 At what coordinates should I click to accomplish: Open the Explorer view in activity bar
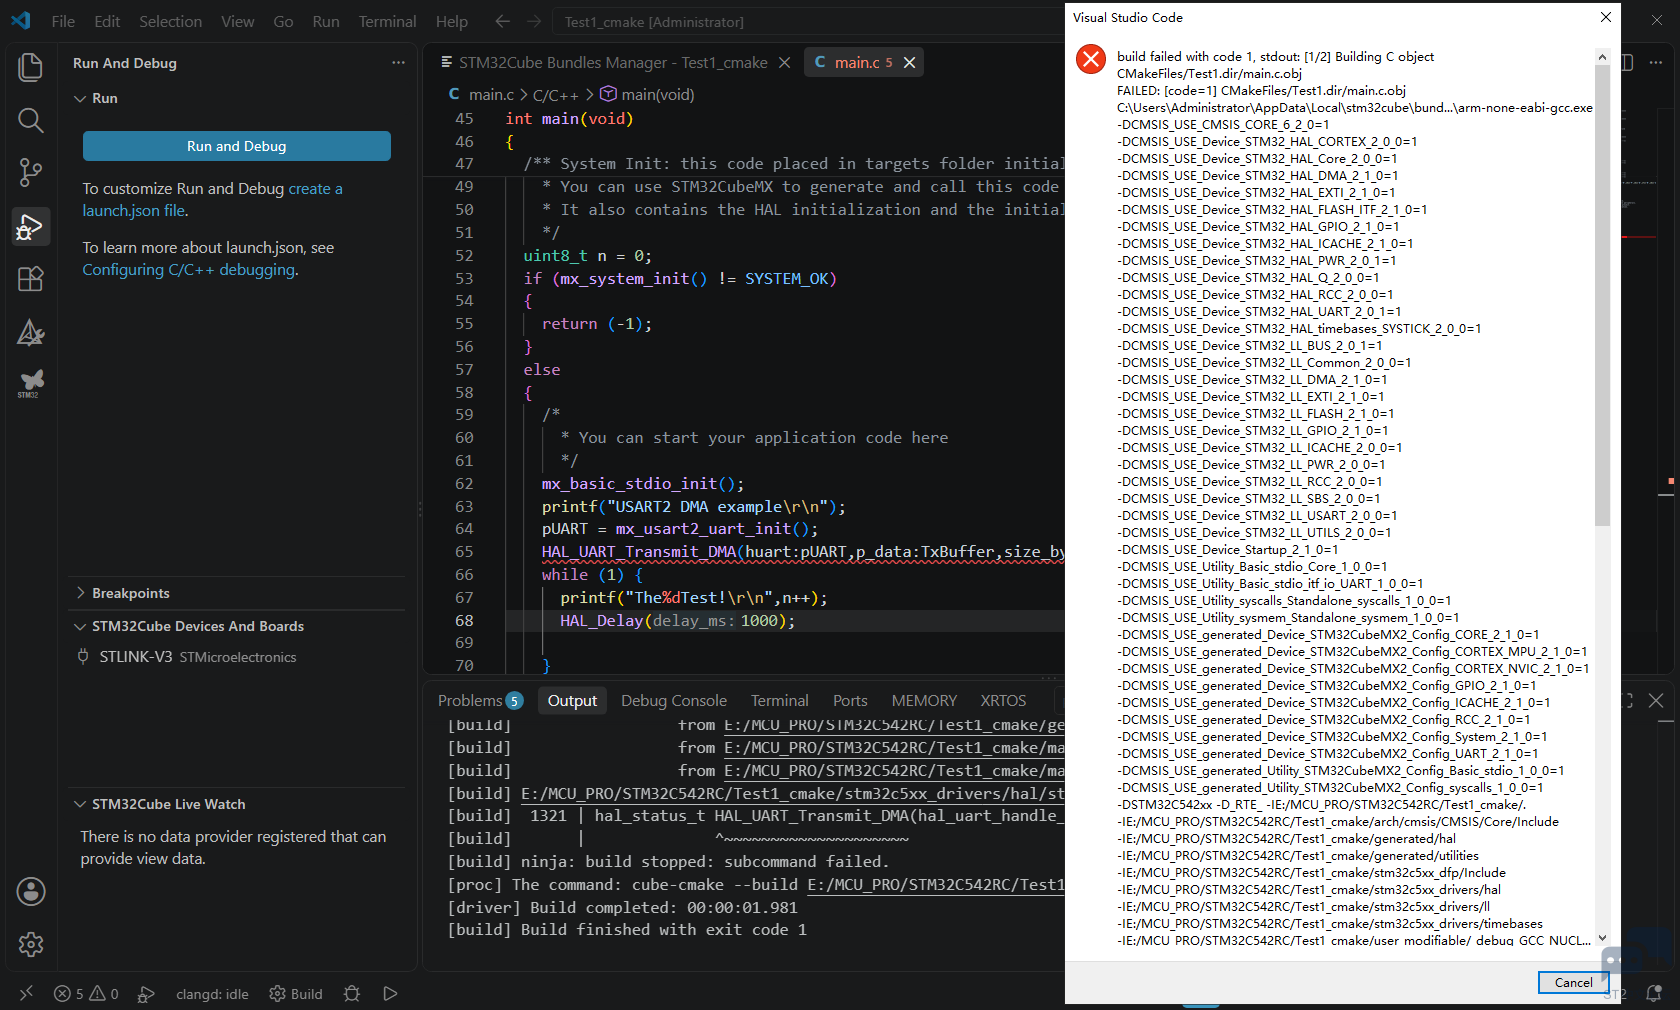pos(31,67)
